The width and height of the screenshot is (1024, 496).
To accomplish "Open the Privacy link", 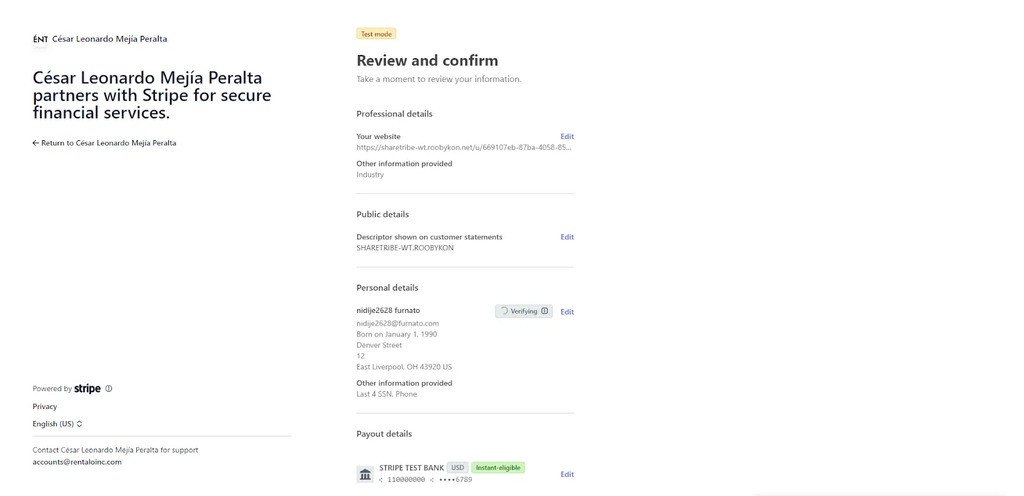I will pyautogui.click(x=45, y=407).
